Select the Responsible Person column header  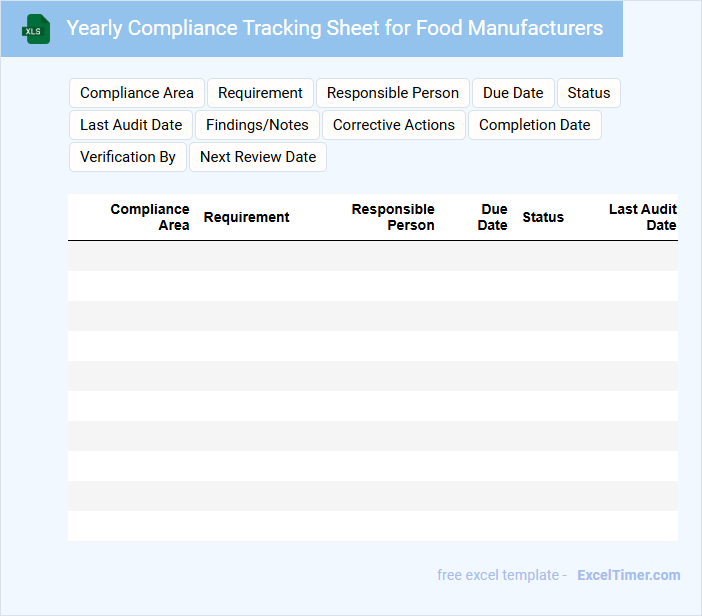[393, 217]
